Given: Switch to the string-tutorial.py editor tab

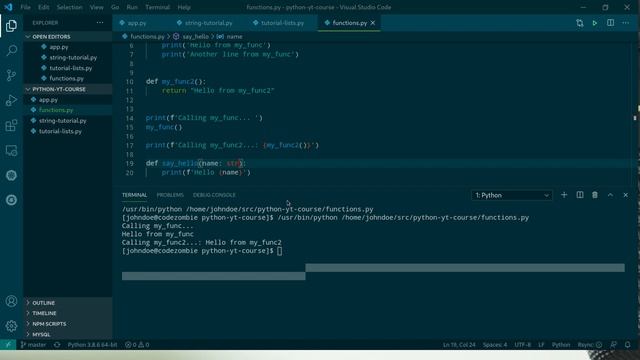Looking at the screenshot, I should 208,23.
